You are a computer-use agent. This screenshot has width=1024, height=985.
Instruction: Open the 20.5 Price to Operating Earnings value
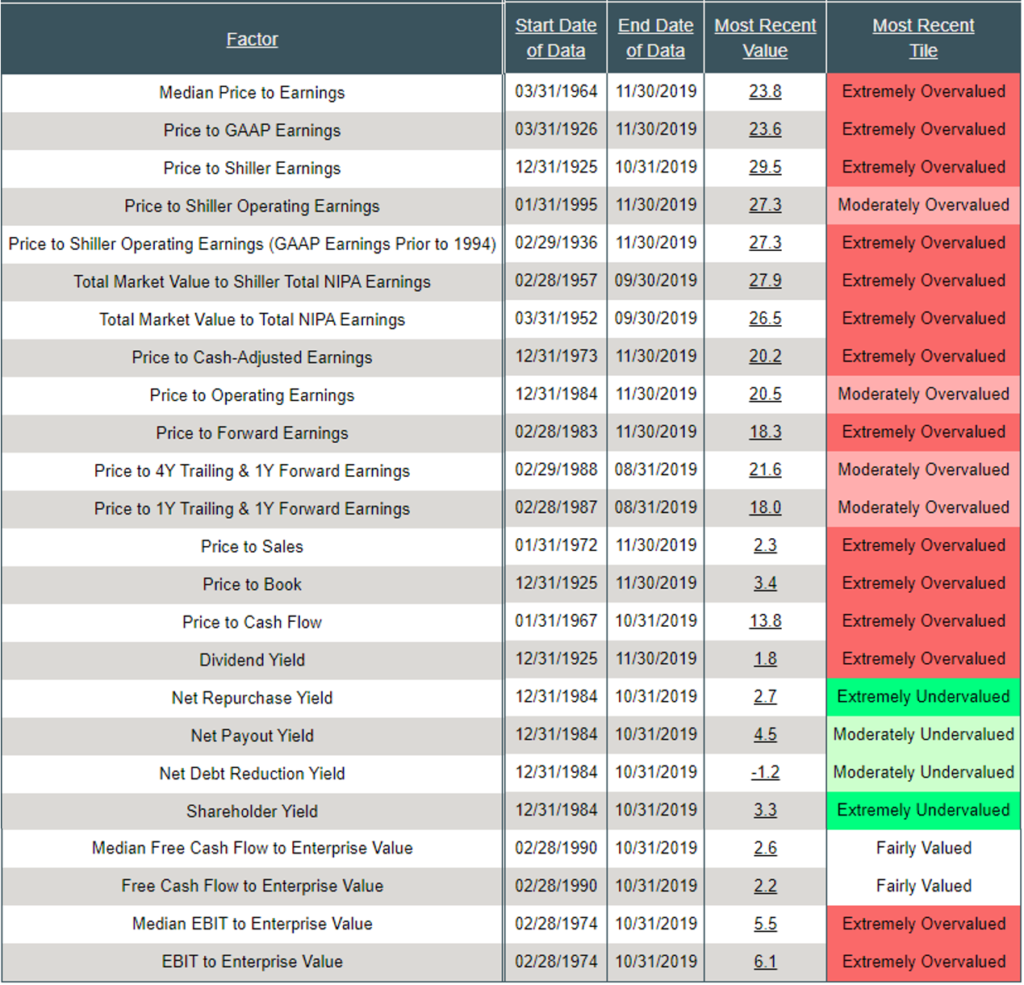click(x=765, y=395)
